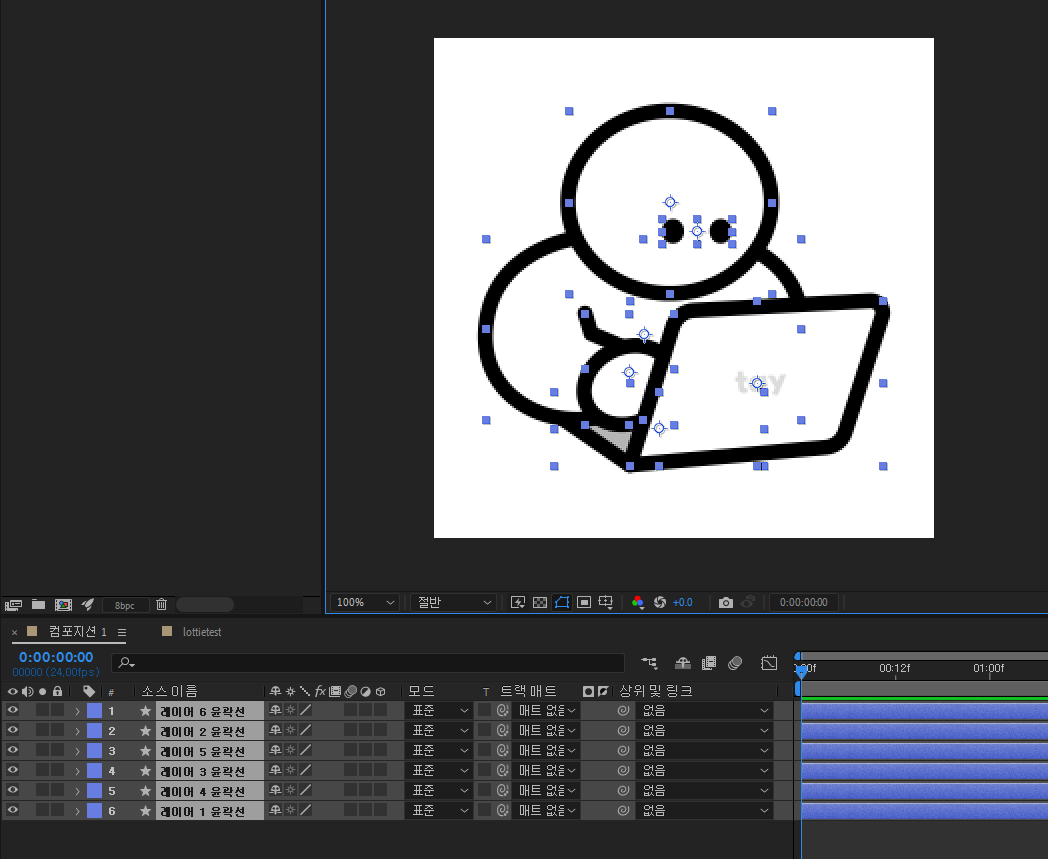Toggle hide shy layers icon
1048x859 pixels.
(x=682, y=662)
